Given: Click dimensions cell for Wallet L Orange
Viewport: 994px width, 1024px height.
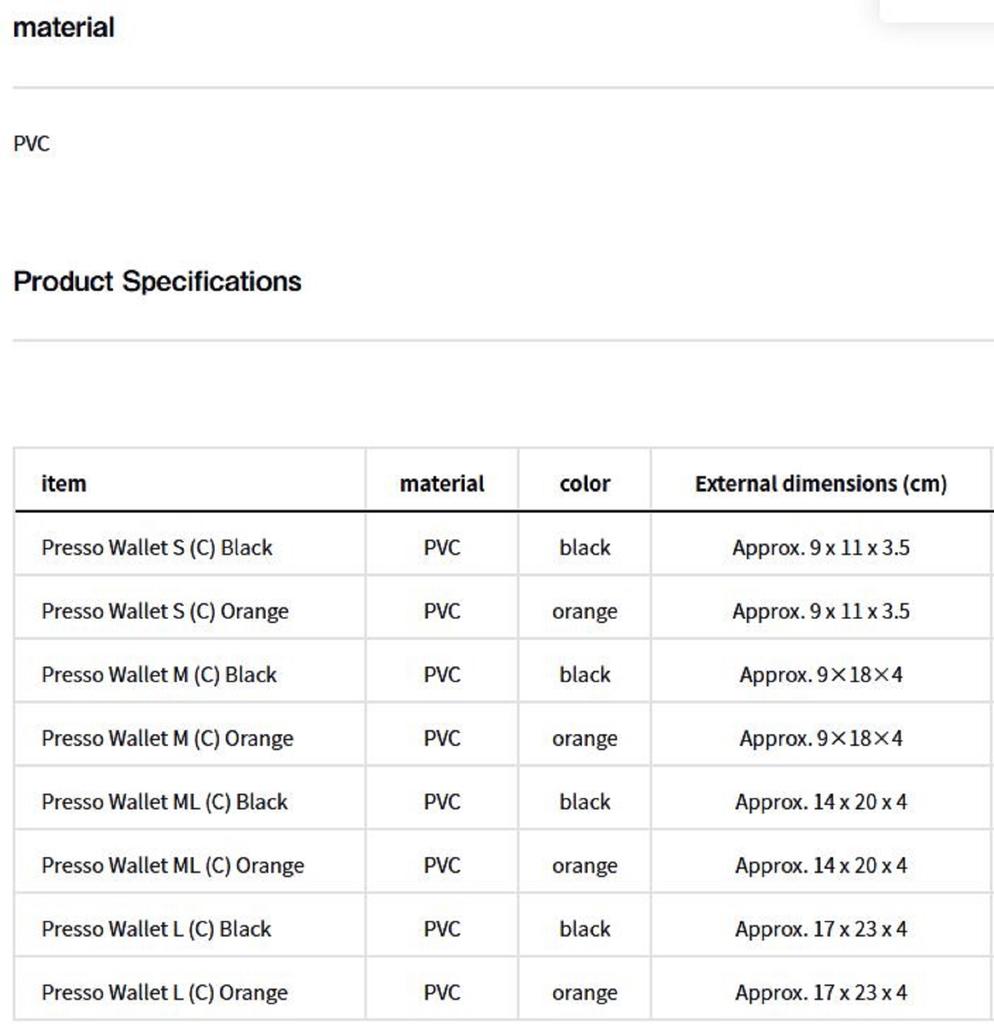Looking at the screenshot, I should point(821,993).
